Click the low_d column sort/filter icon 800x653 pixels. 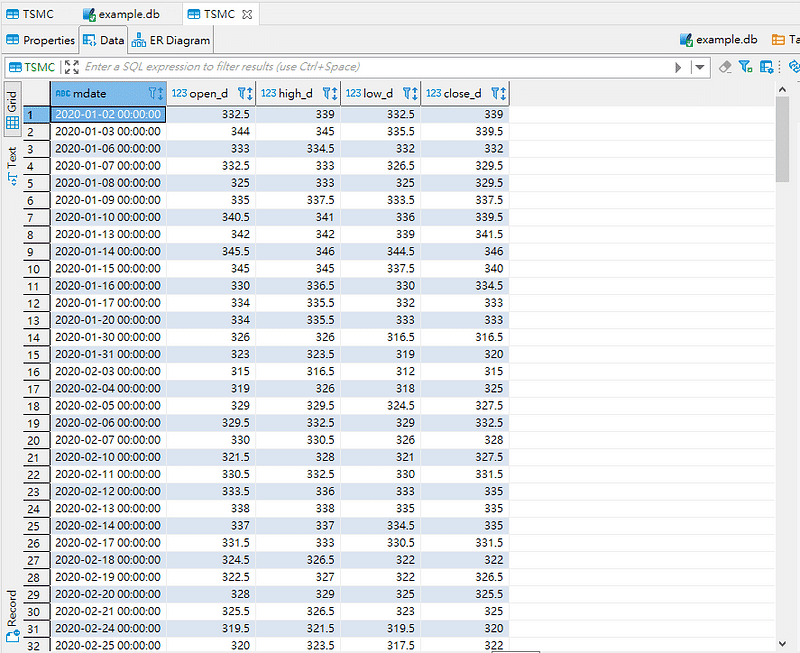tap(409, 93)
